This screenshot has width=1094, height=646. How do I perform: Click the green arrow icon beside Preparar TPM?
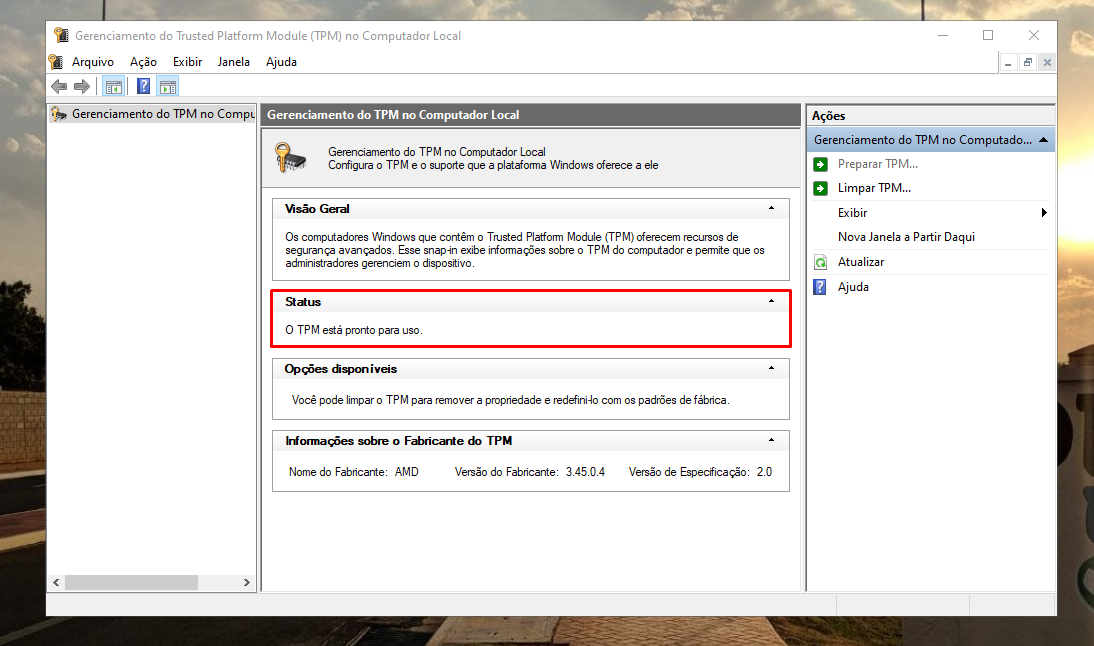click(x=820, y=164)
